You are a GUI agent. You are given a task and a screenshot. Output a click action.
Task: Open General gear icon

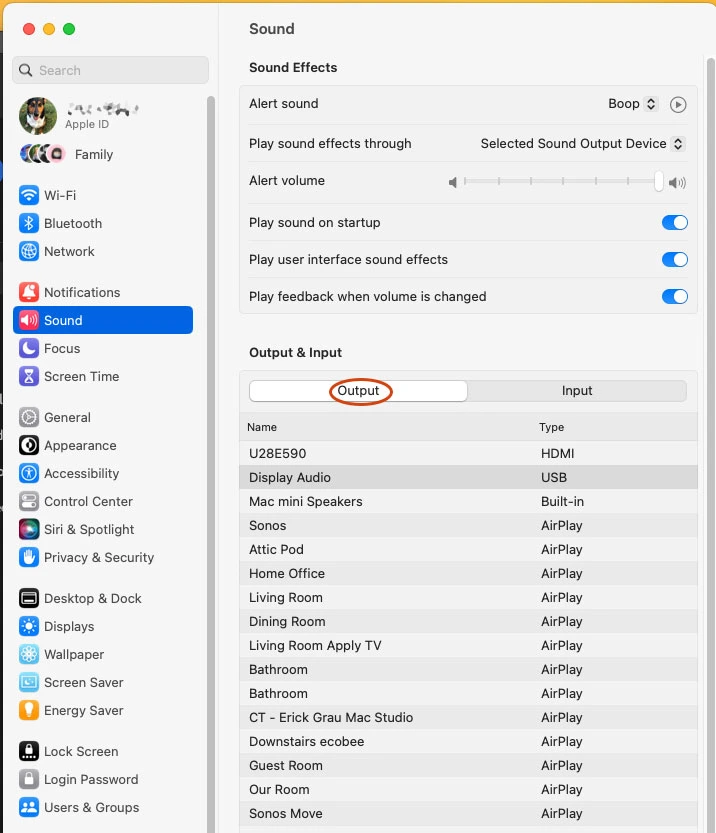pyautogui.click(x=29, y=418)
